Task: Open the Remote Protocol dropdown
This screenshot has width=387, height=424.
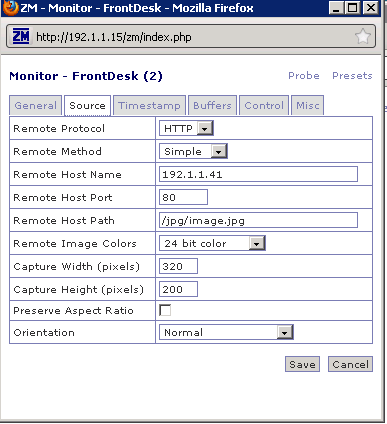Action: coord(186,128)
